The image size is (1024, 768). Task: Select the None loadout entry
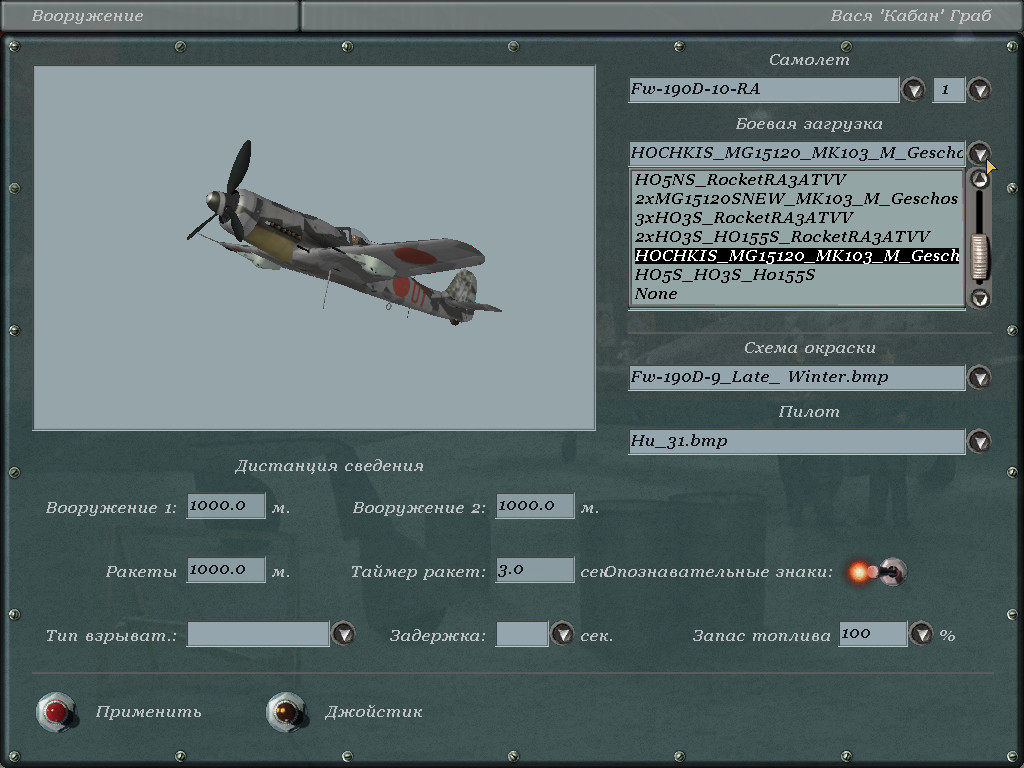[x=797, y=293]
